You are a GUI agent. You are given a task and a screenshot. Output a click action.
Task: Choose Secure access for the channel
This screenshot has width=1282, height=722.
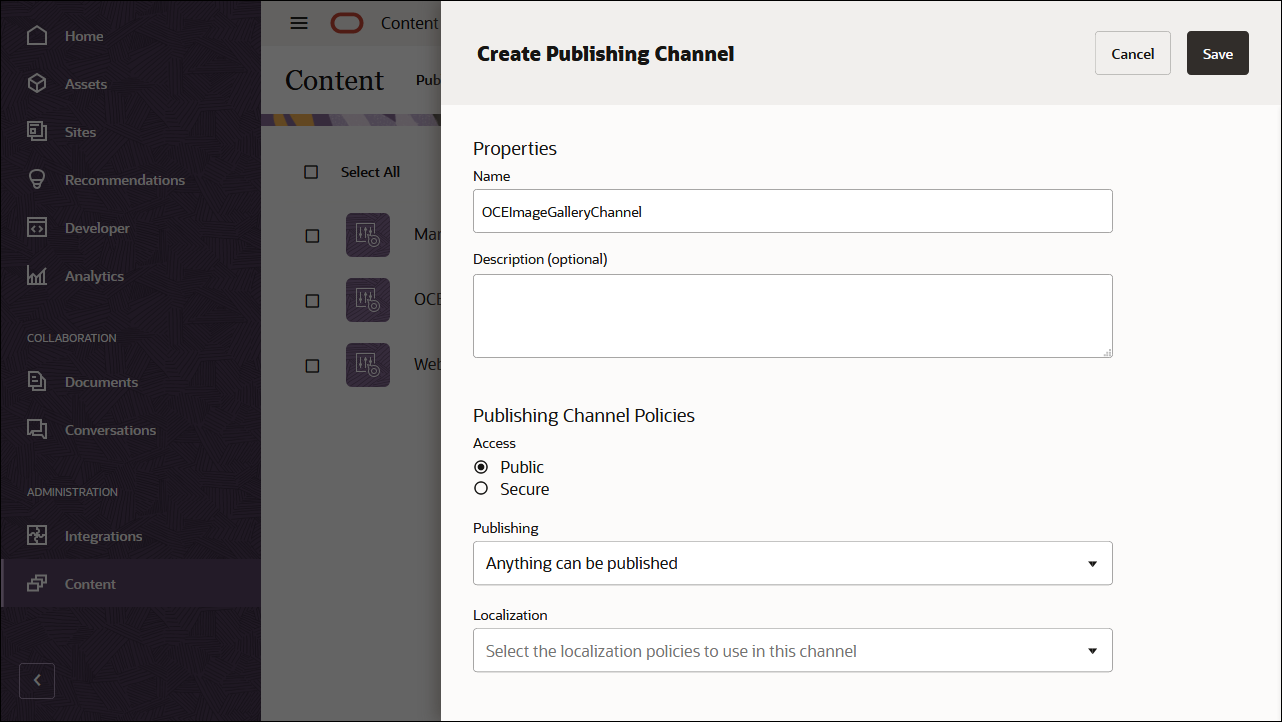481,488
